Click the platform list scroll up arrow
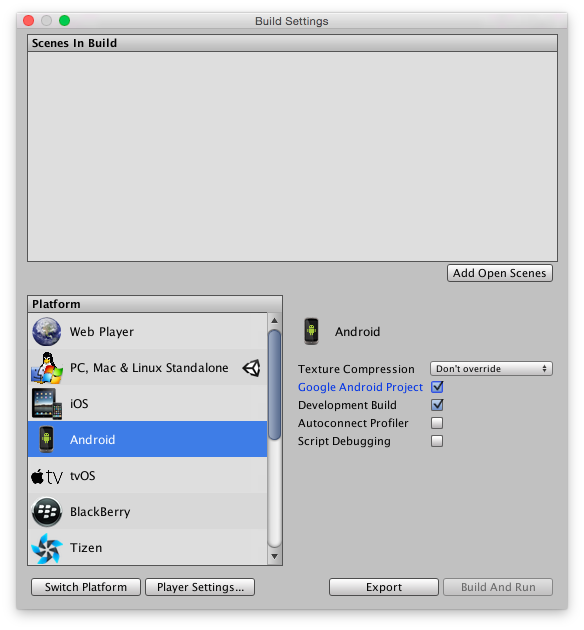 (274, 321)
